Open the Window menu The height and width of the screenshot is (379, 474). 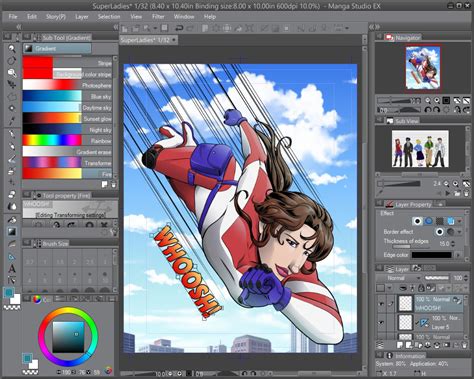pos(184,17)
